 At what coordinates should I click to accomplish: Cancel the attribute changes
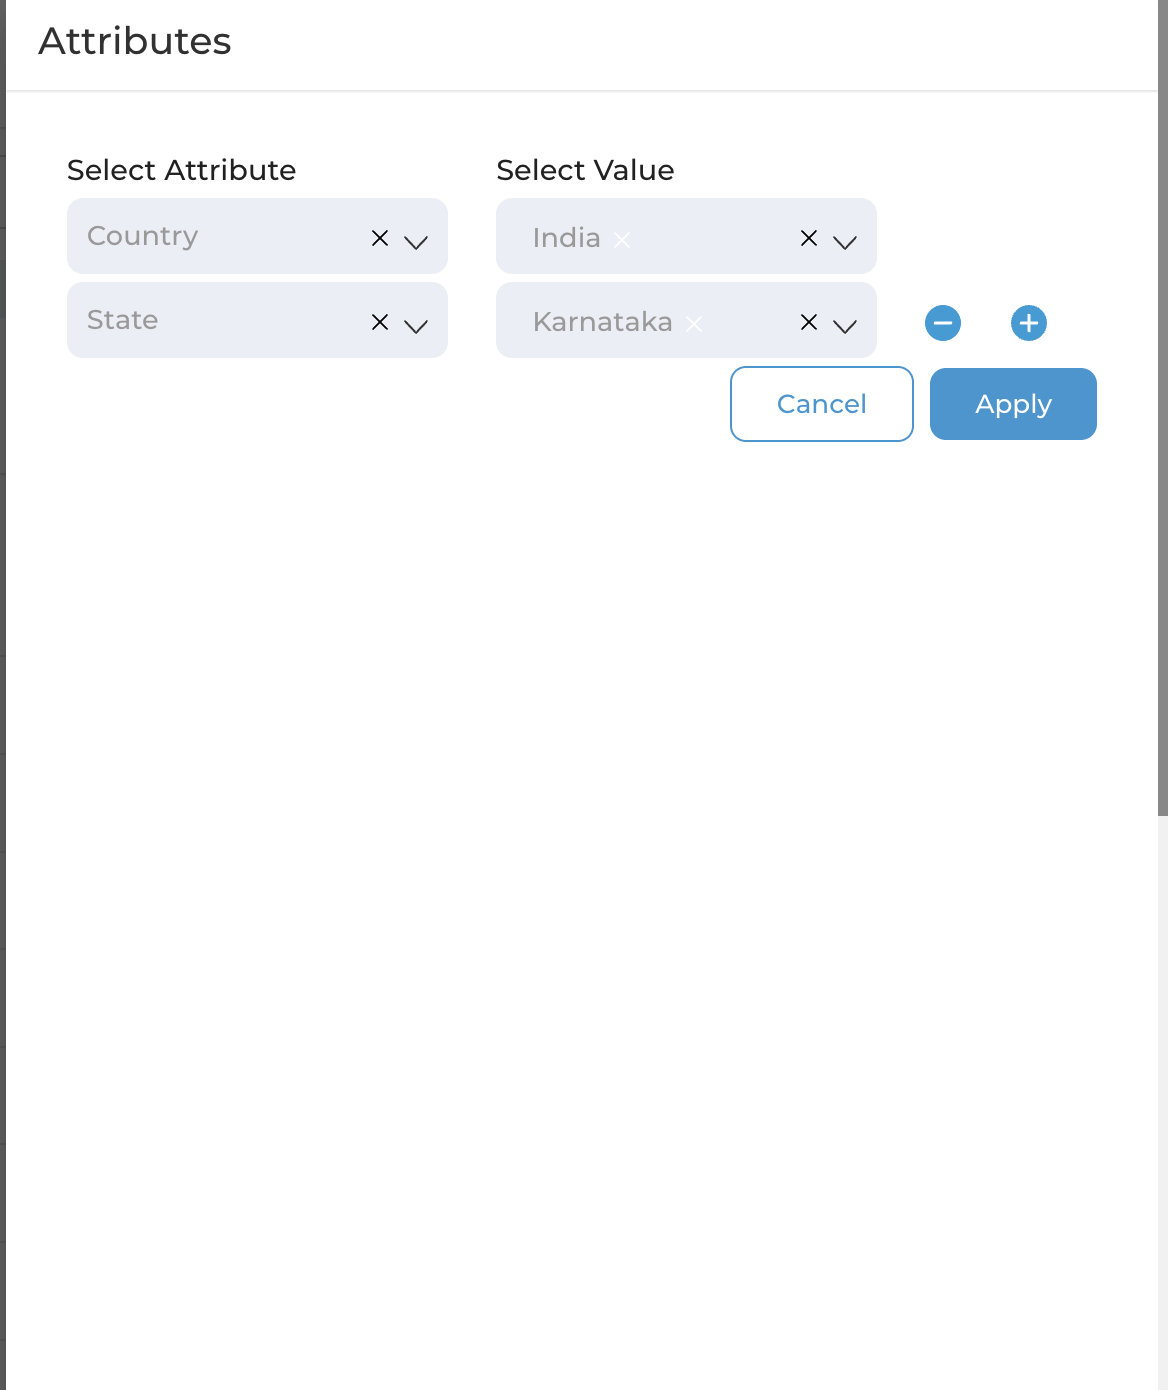coord(822,404)
